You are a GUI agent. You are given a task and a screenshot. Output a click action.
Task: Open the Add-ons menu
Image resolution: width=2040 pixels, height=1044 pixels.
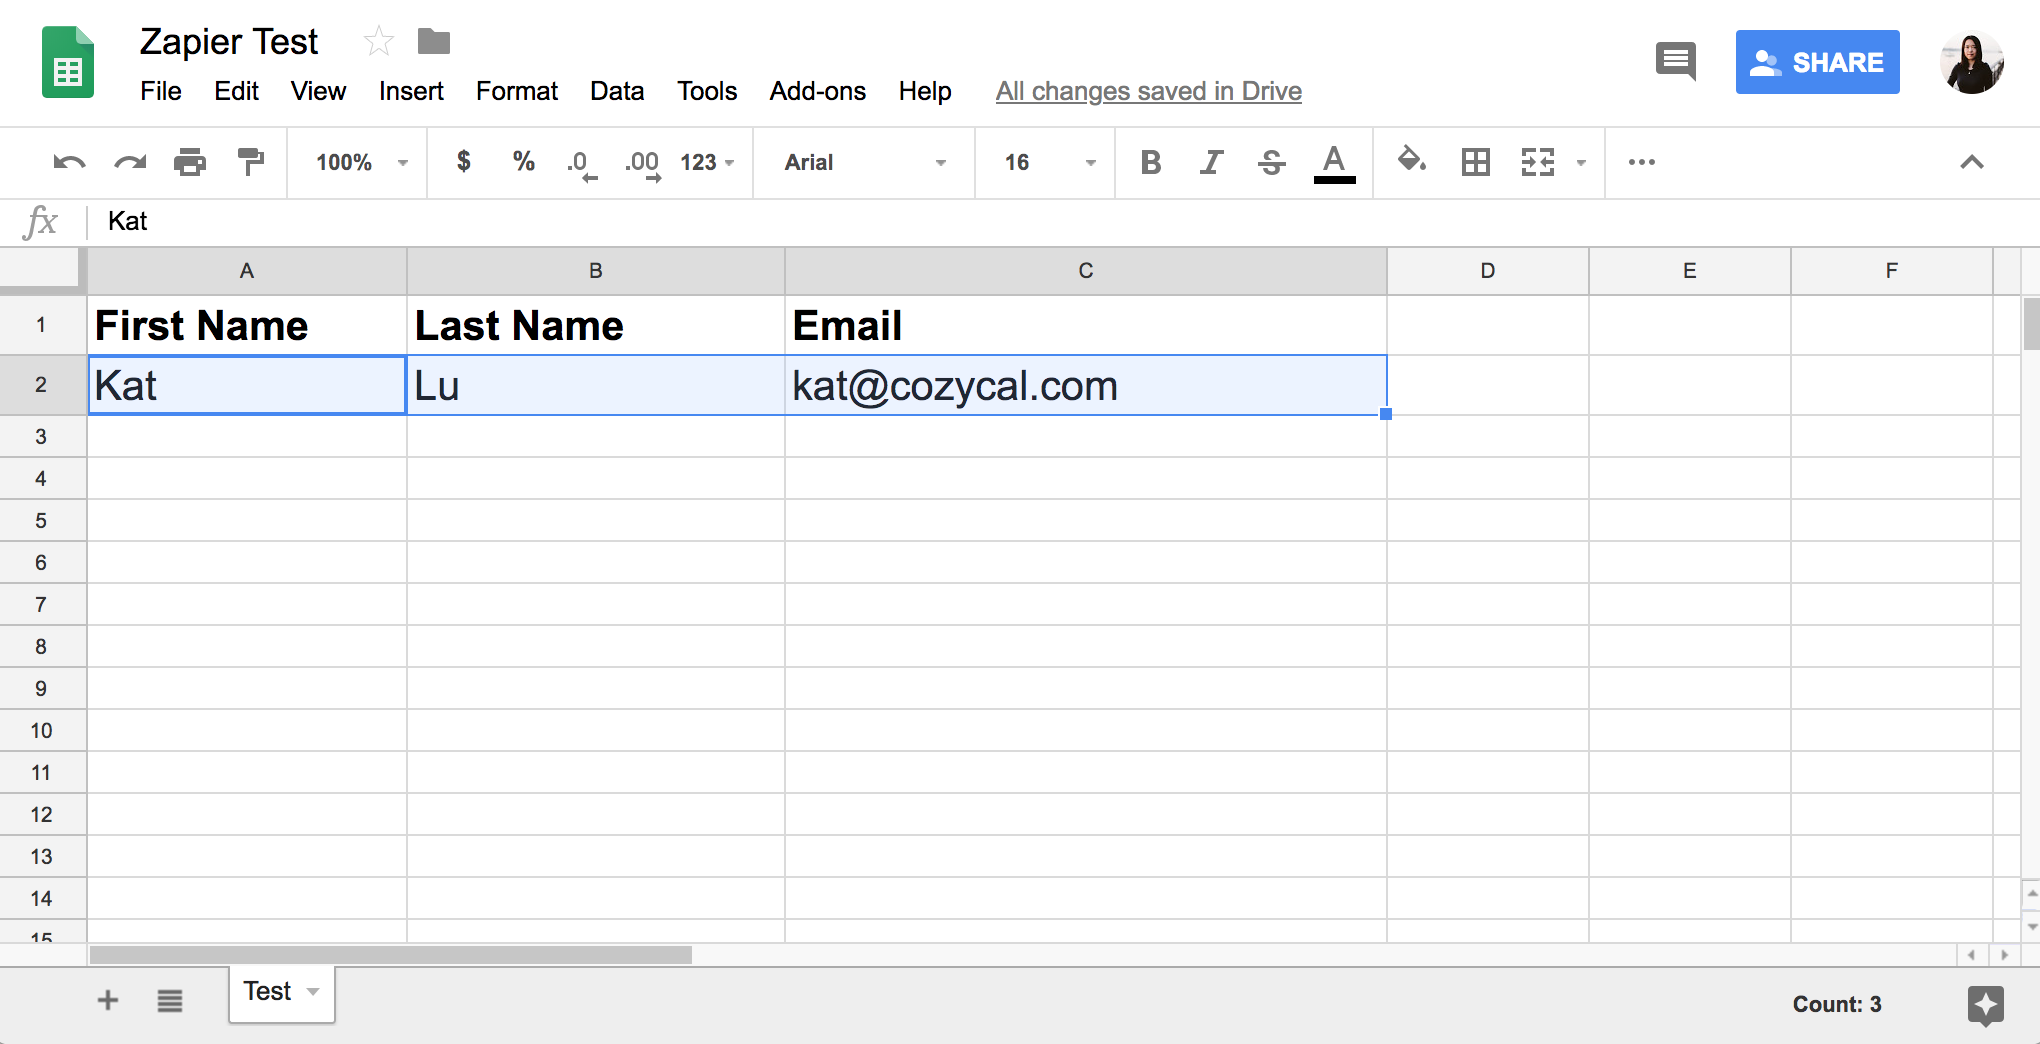tap(817, 91)
